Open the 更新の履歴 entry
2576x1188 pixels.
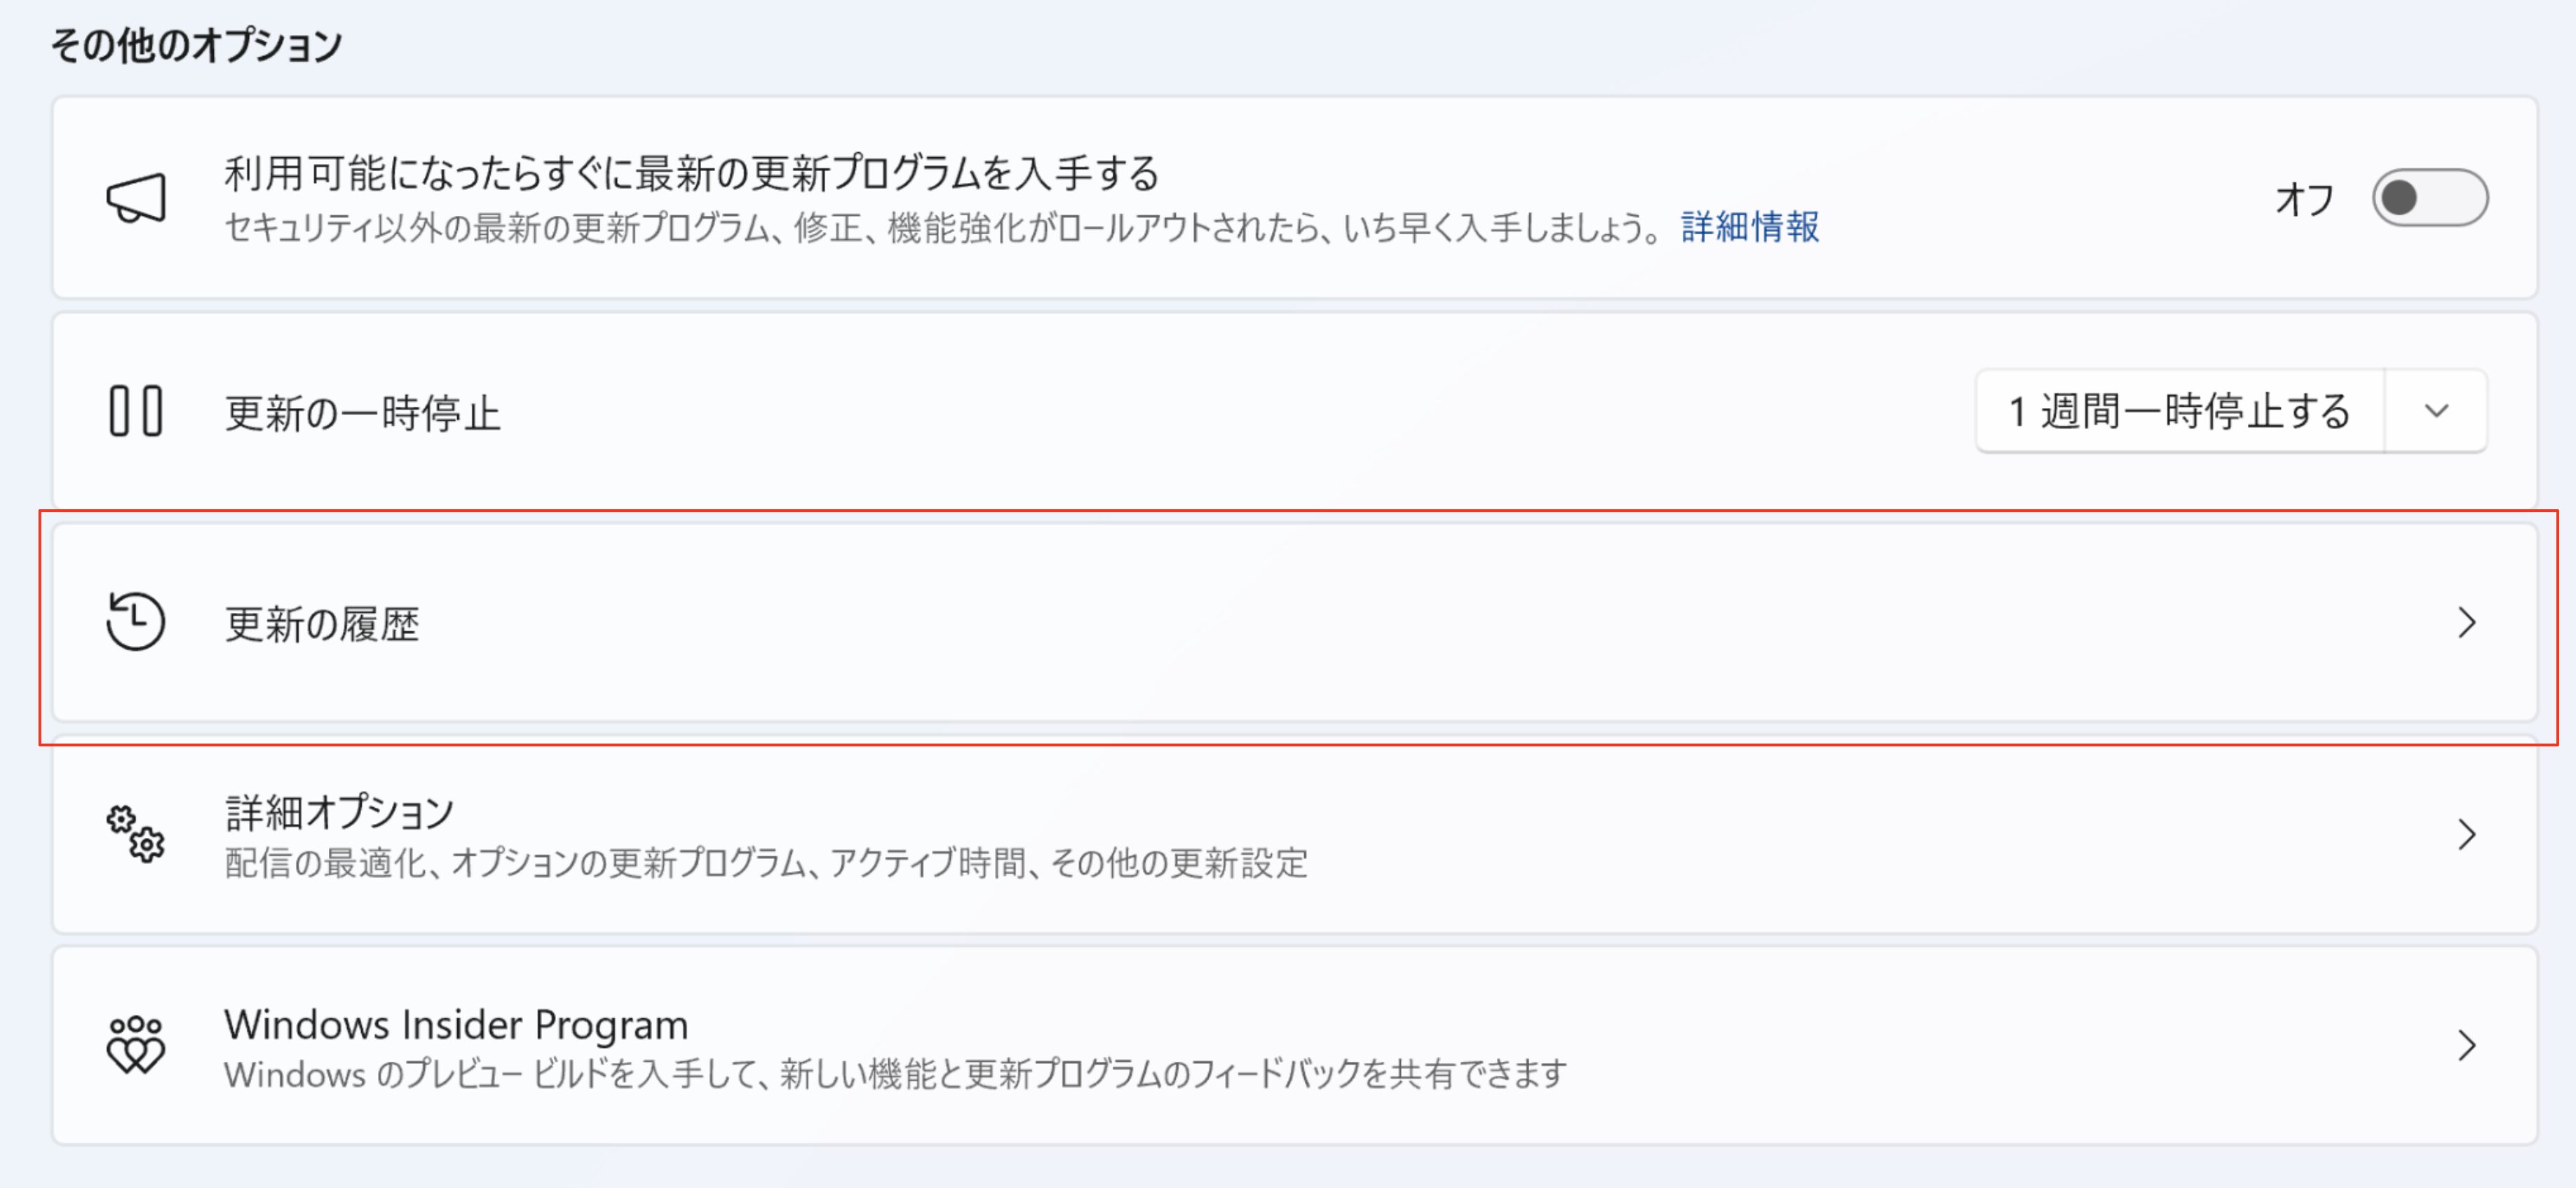[x=322, y=624]
